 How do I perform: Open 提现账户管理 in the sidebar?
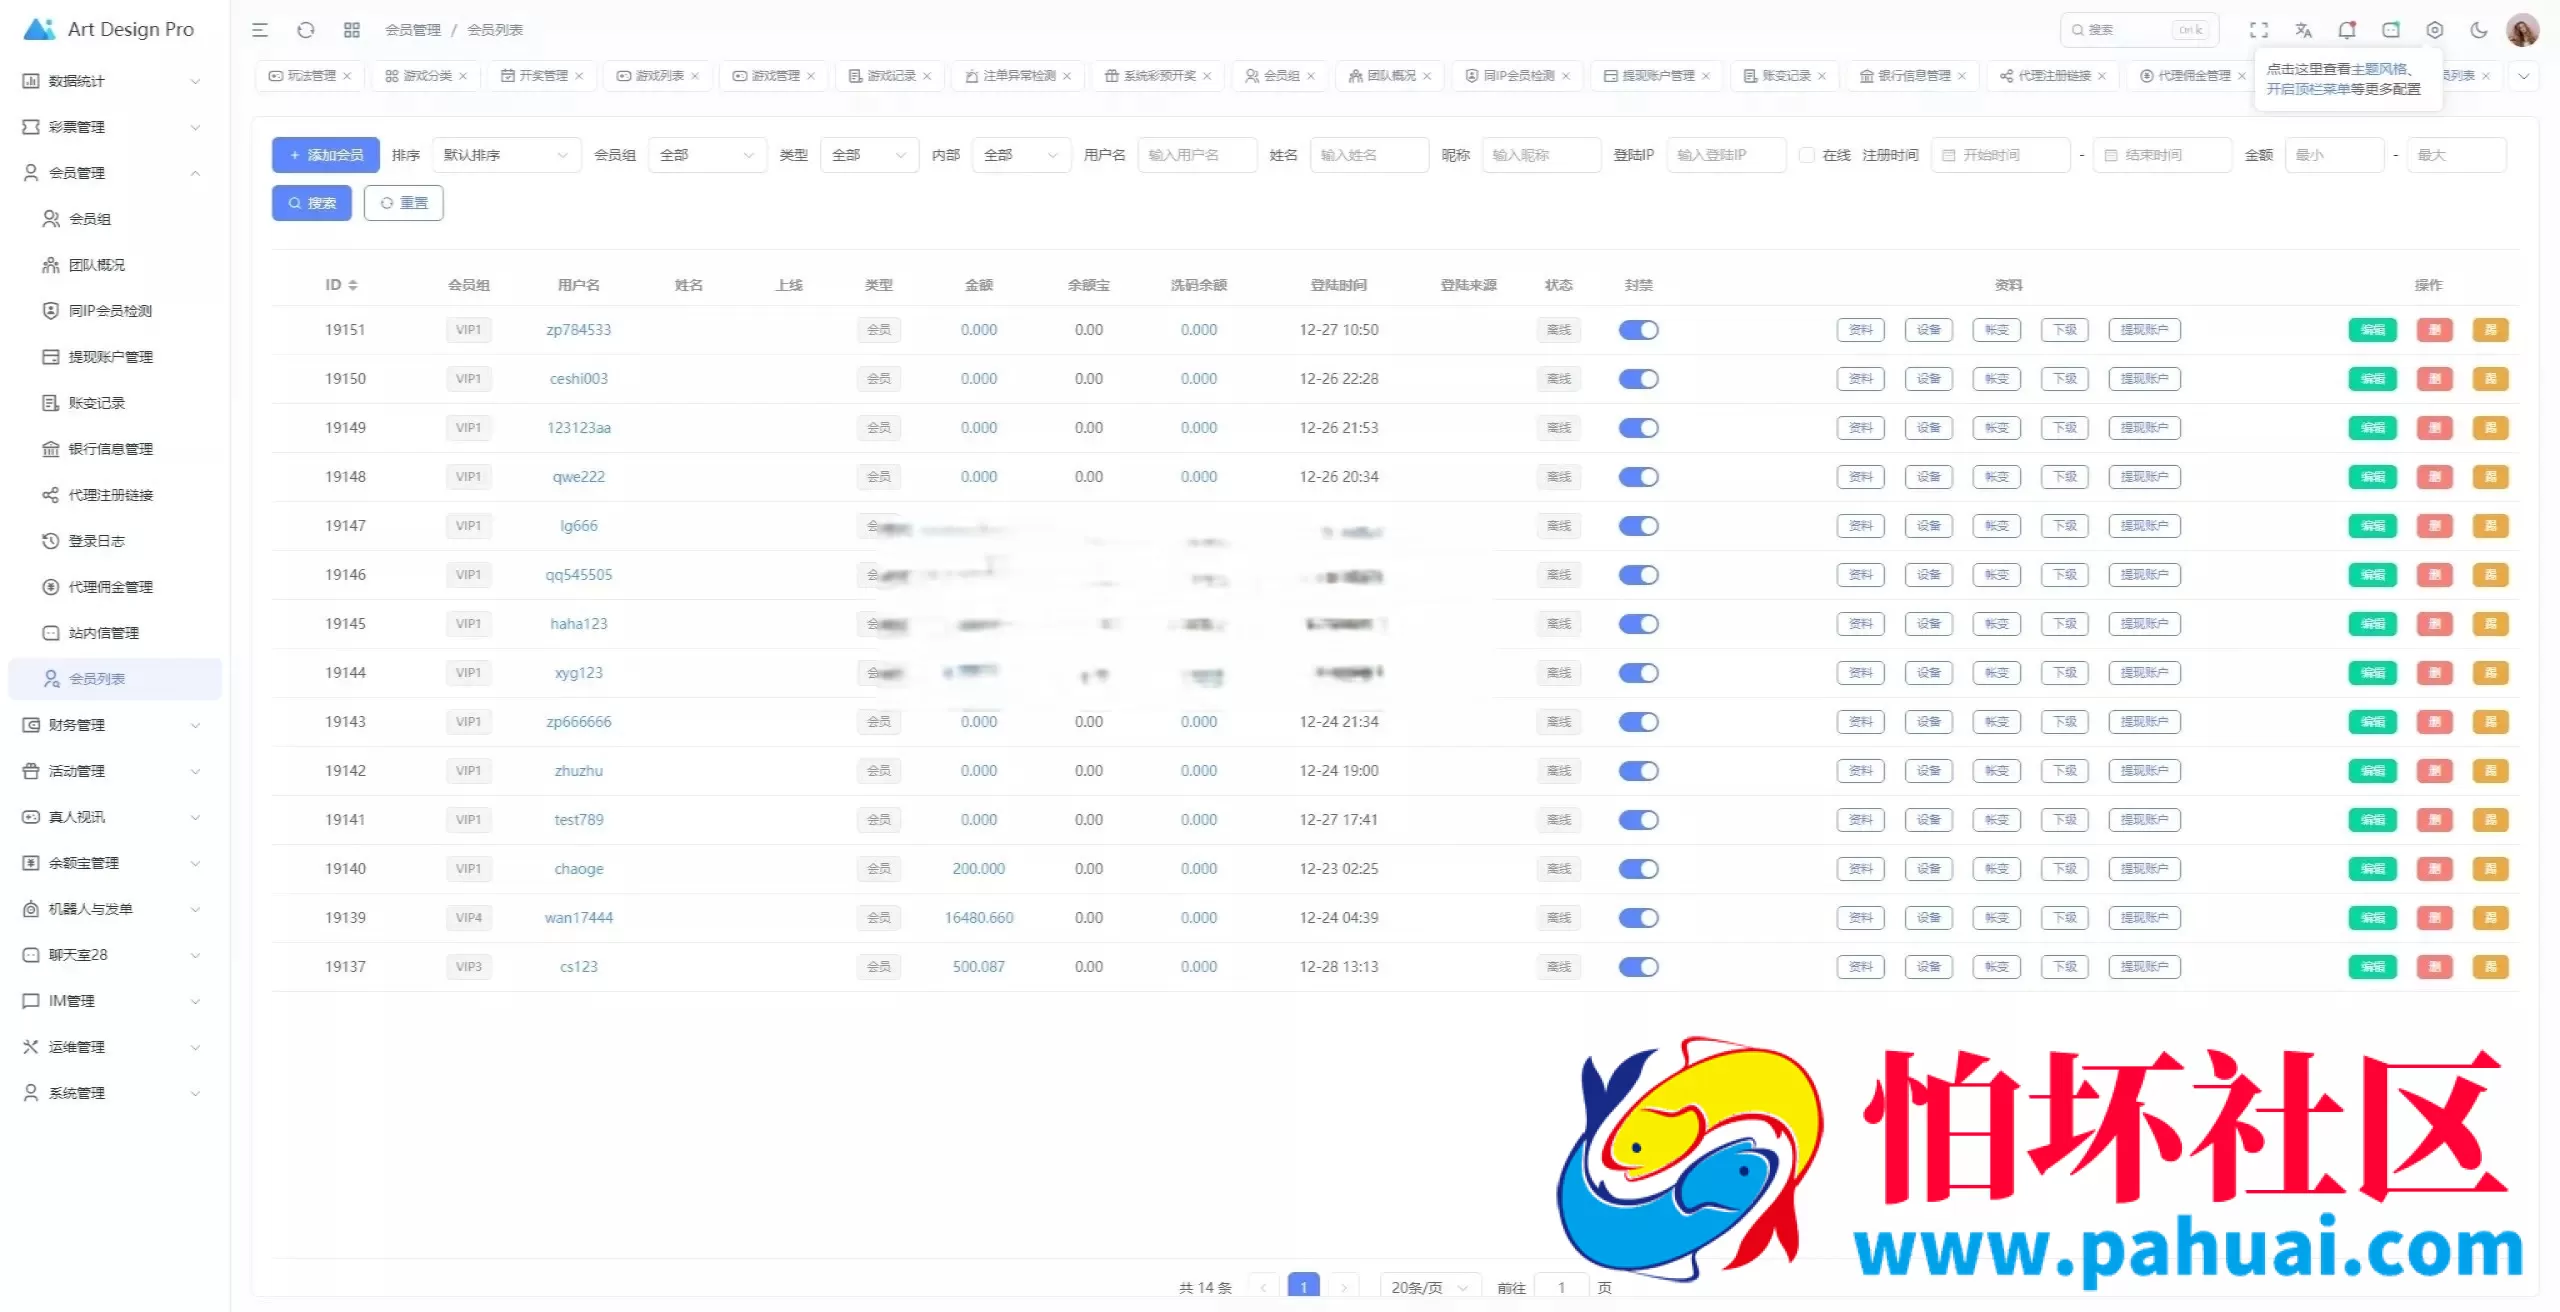pyautogui.click(x=115, y=357)
